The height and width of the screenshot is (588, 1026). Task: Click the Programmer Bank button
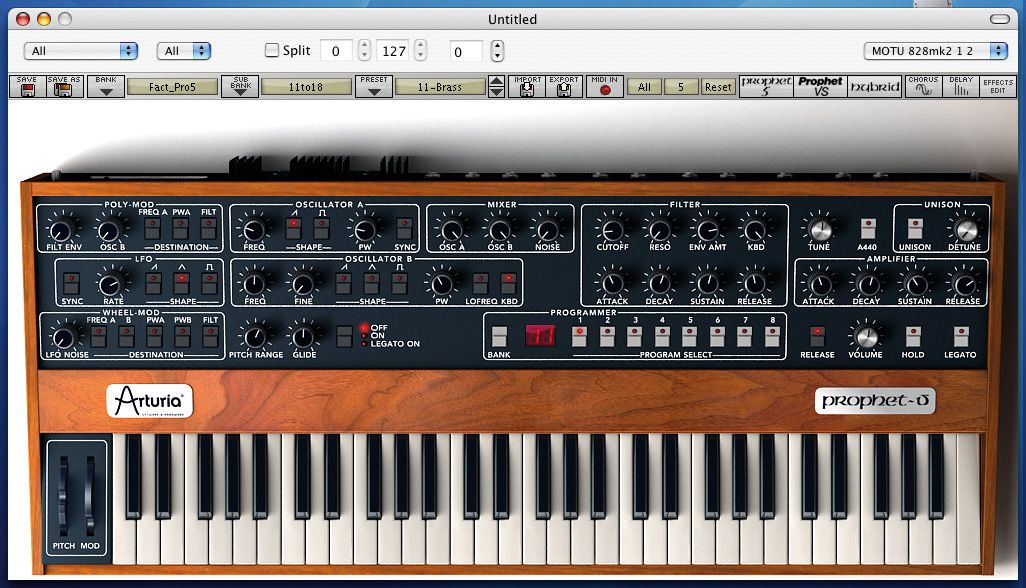pyautogui.click(x=499, y=336)
